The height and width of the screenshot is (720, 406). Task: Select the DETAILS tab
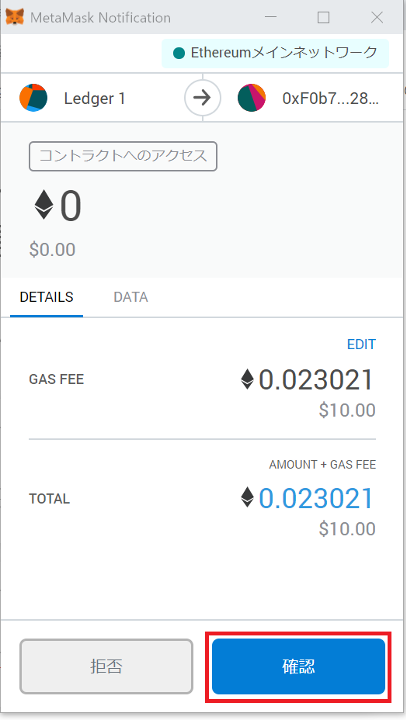46,297
